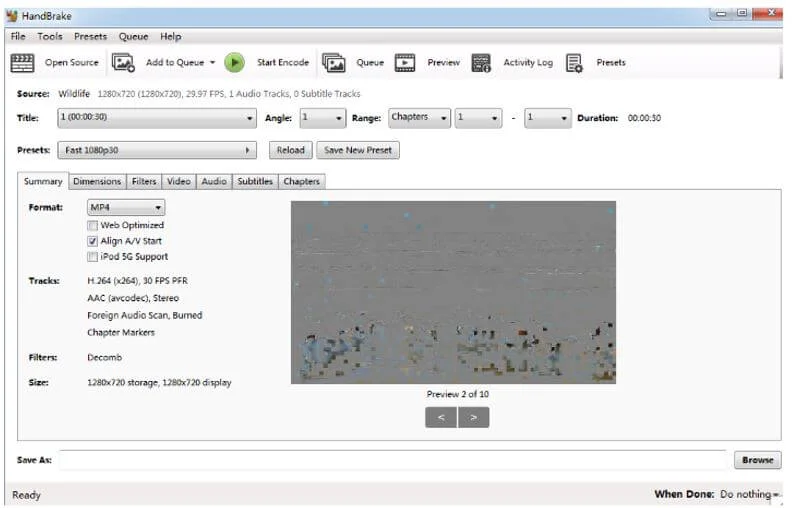
Task: Switch to the Video tab
Action: pyautogui.click(x=178, y=182)
